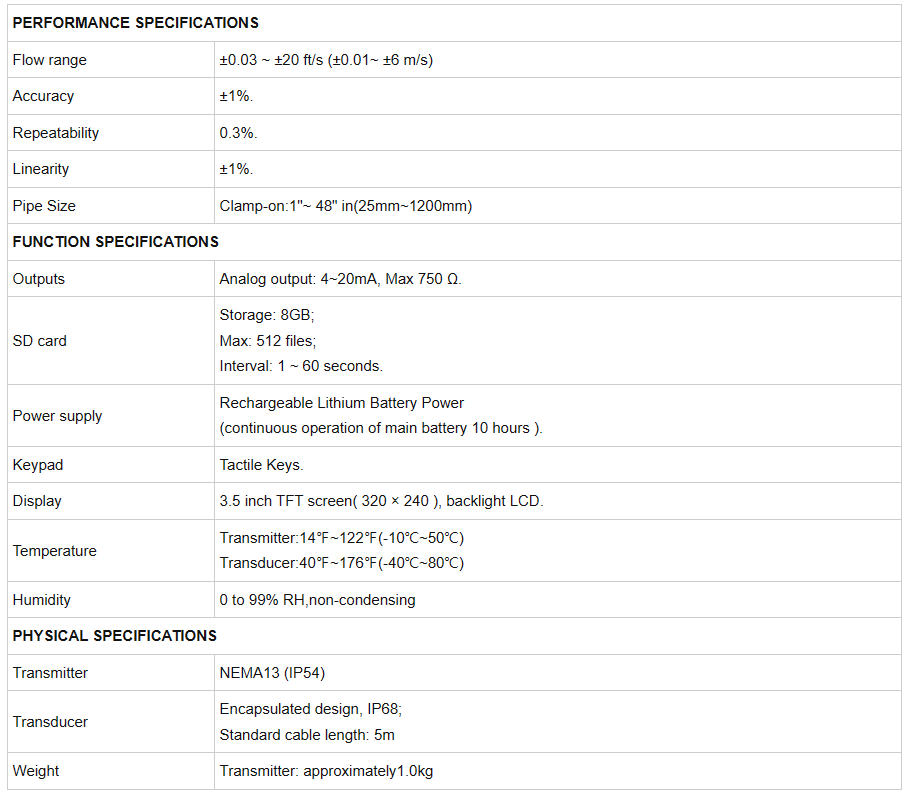
Task: Click the Repeatability value 0.3%
Action: tap(238, 133)
